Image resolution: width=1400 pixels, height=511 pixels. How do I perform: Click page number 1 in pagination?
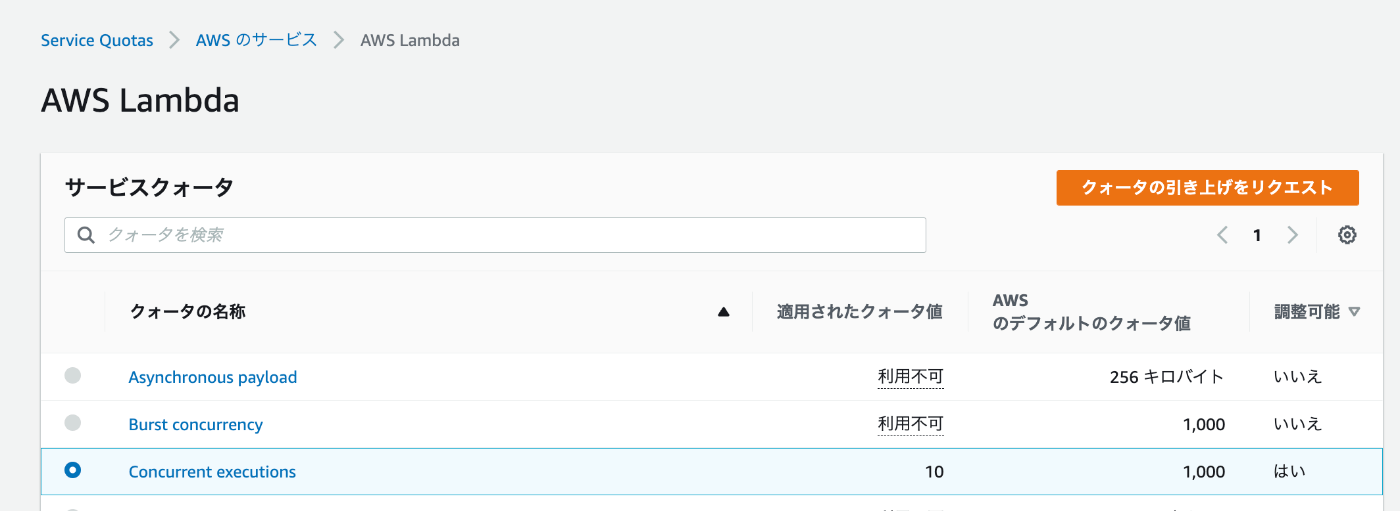tap(1257, 236)
